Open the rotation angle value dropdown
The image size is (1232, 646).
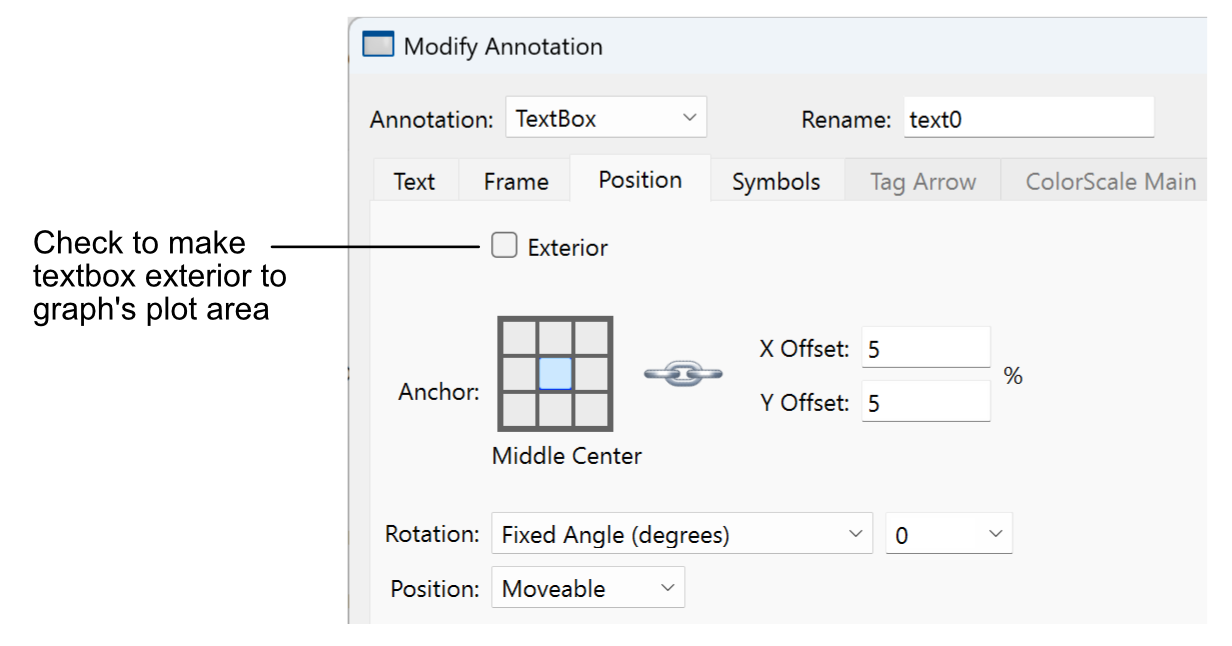pyautogui.click(x=948, y=534)
